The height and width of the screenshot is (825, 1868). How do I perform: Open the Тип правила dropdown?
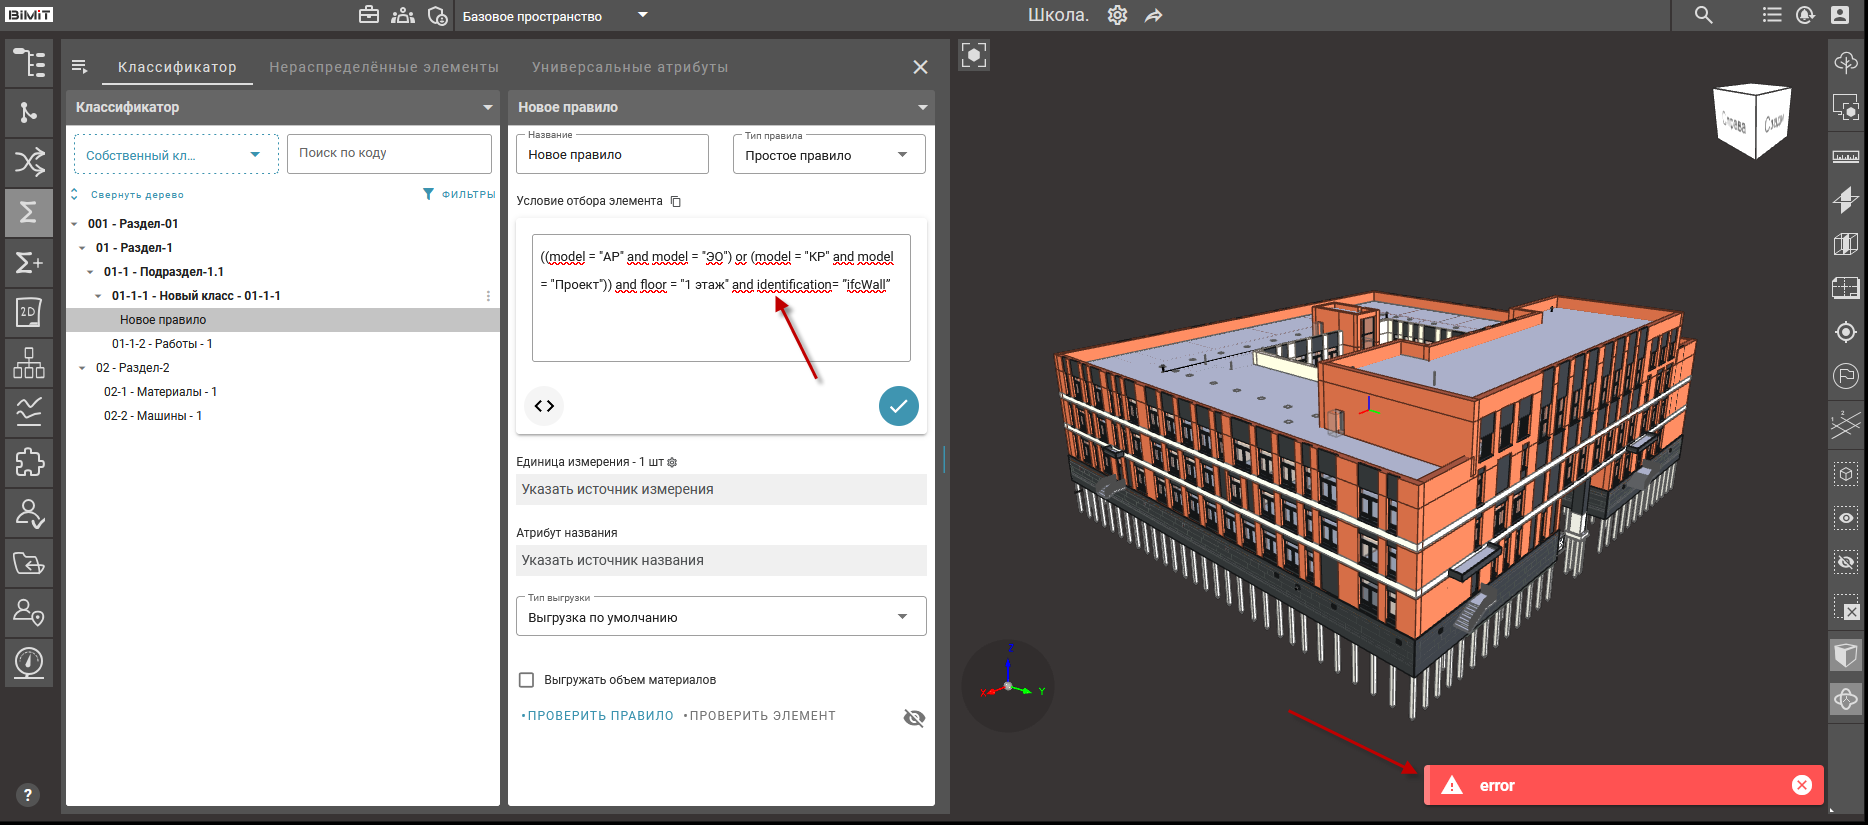[828, 155]
